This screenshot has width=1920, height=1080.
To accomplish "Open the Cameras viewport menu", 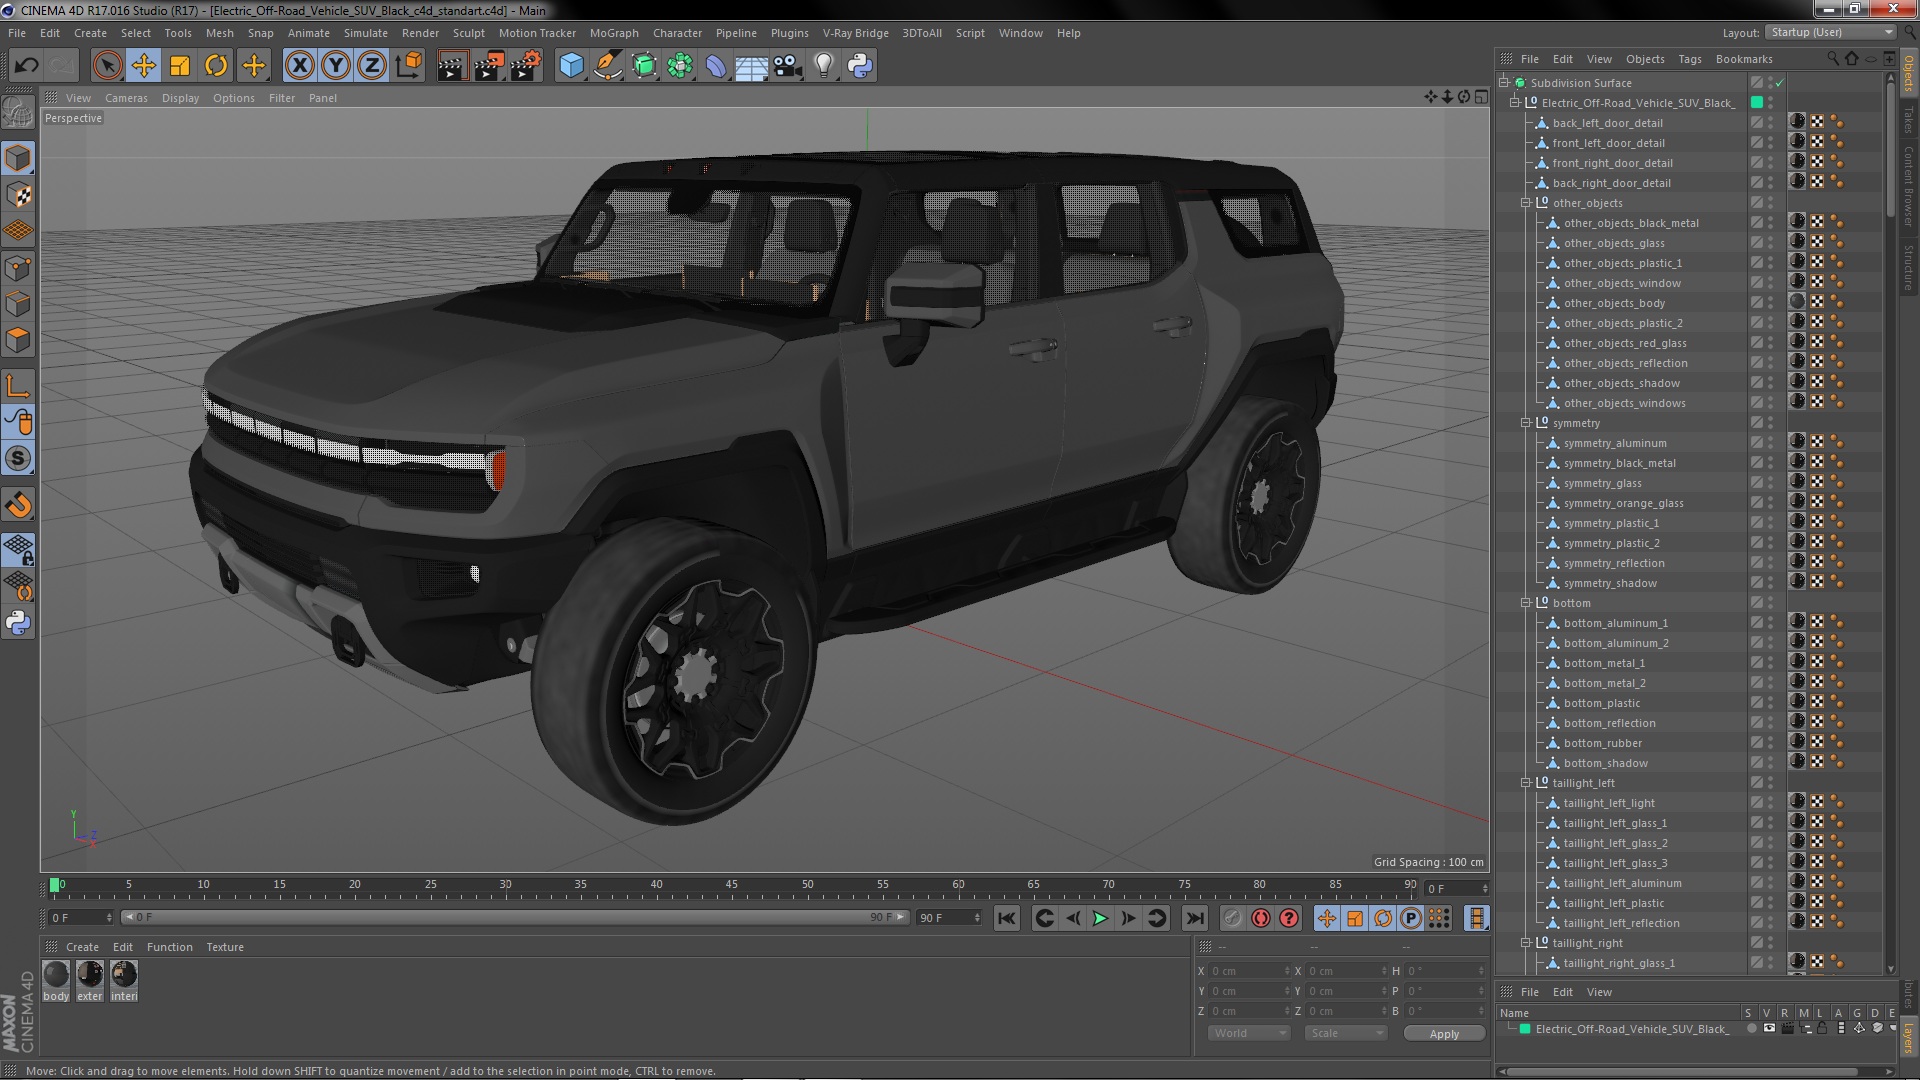I will (126, 98).
